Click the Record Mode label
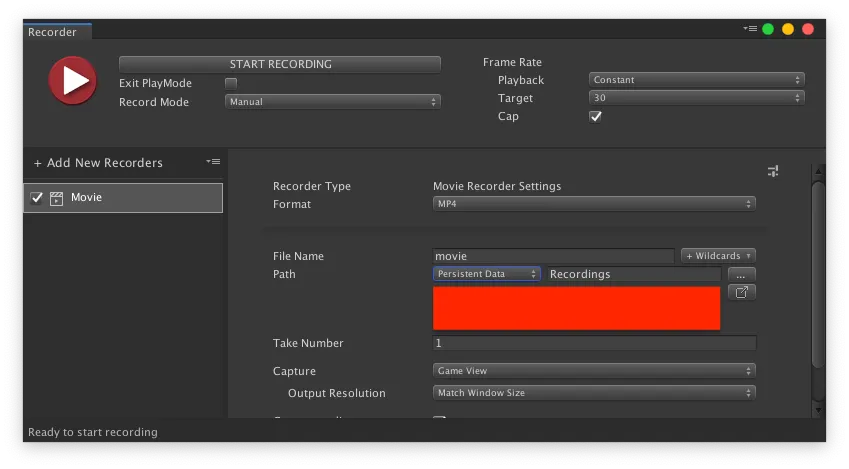 [x=154, y=102]
